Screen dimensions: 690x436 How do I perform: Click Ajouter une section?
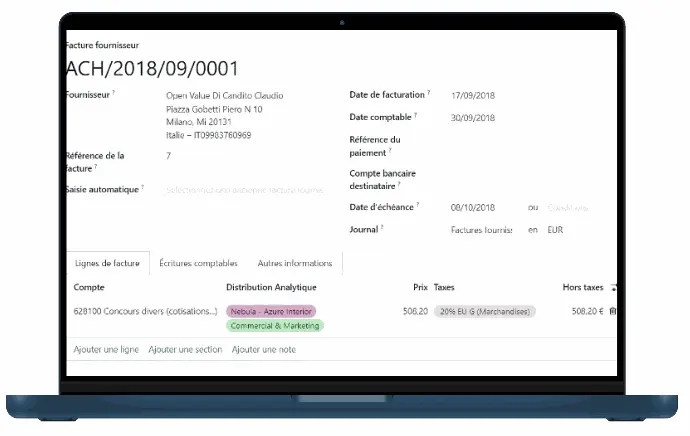[x=185, y=349]
